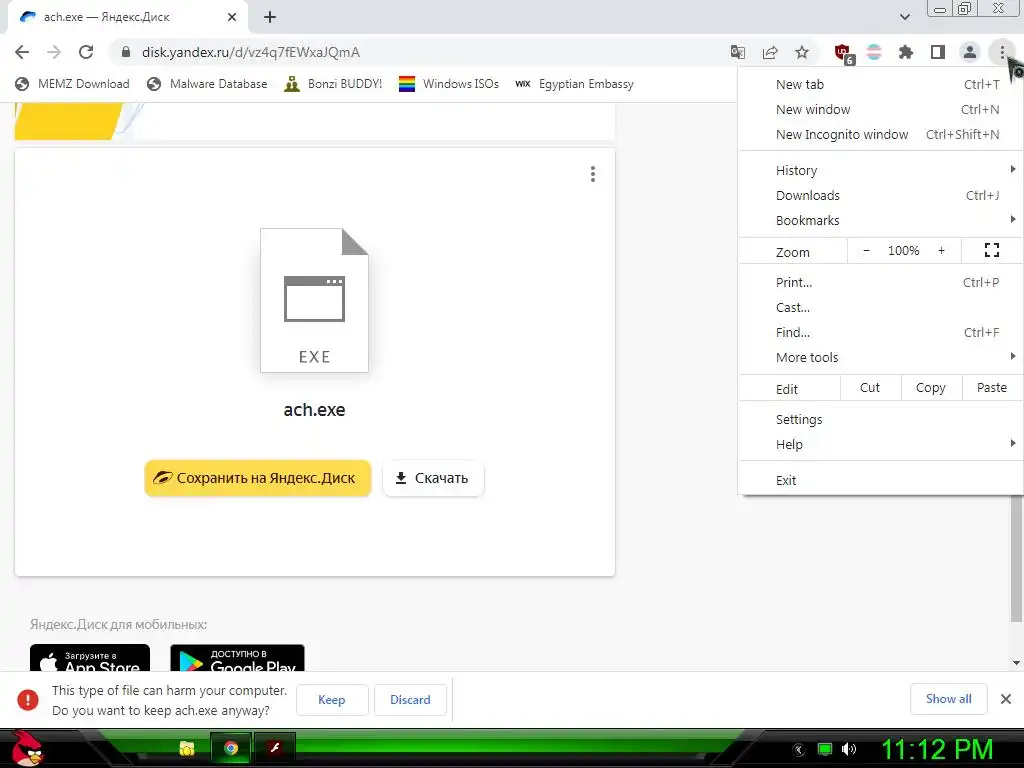Click the volume speaker tray icon

tap(848, 749)
